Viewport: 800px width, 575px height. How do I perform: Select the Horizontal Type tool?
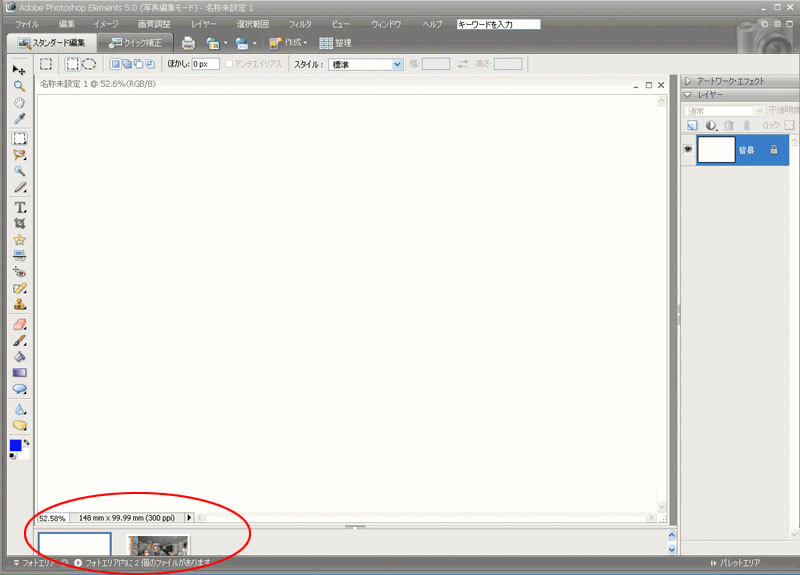click(x=19, y=206)
